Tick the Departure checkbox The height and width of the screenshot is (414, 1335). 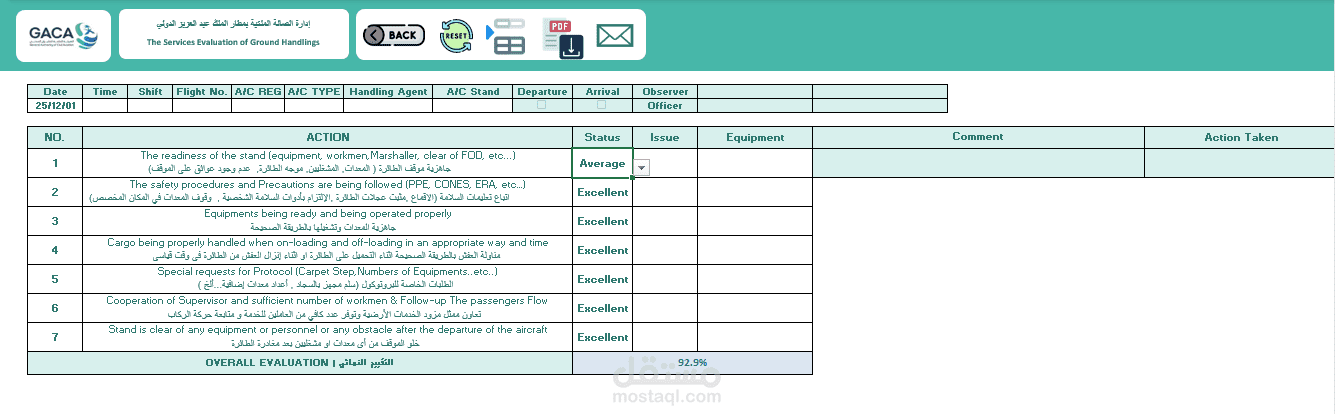click(x=542, y=104)
